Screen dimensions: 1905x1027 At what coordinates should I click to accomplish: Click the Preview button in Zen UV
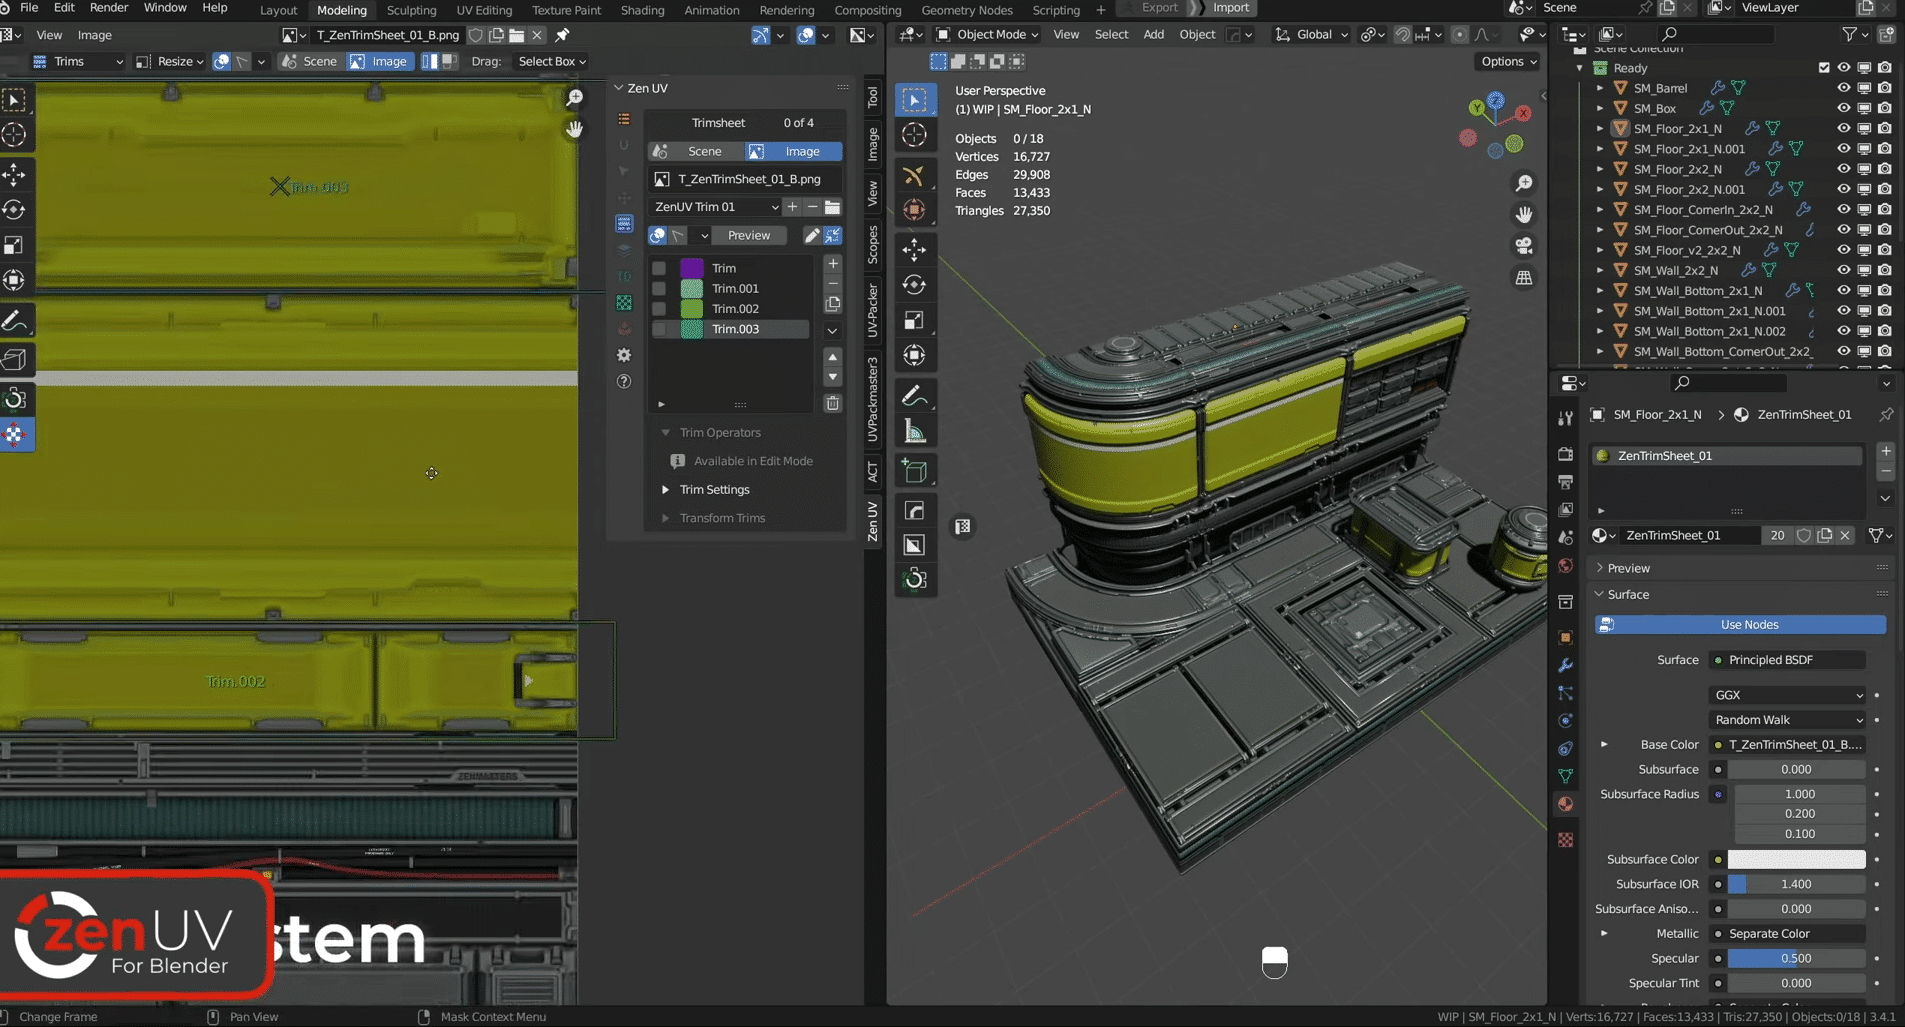(748, 236)
